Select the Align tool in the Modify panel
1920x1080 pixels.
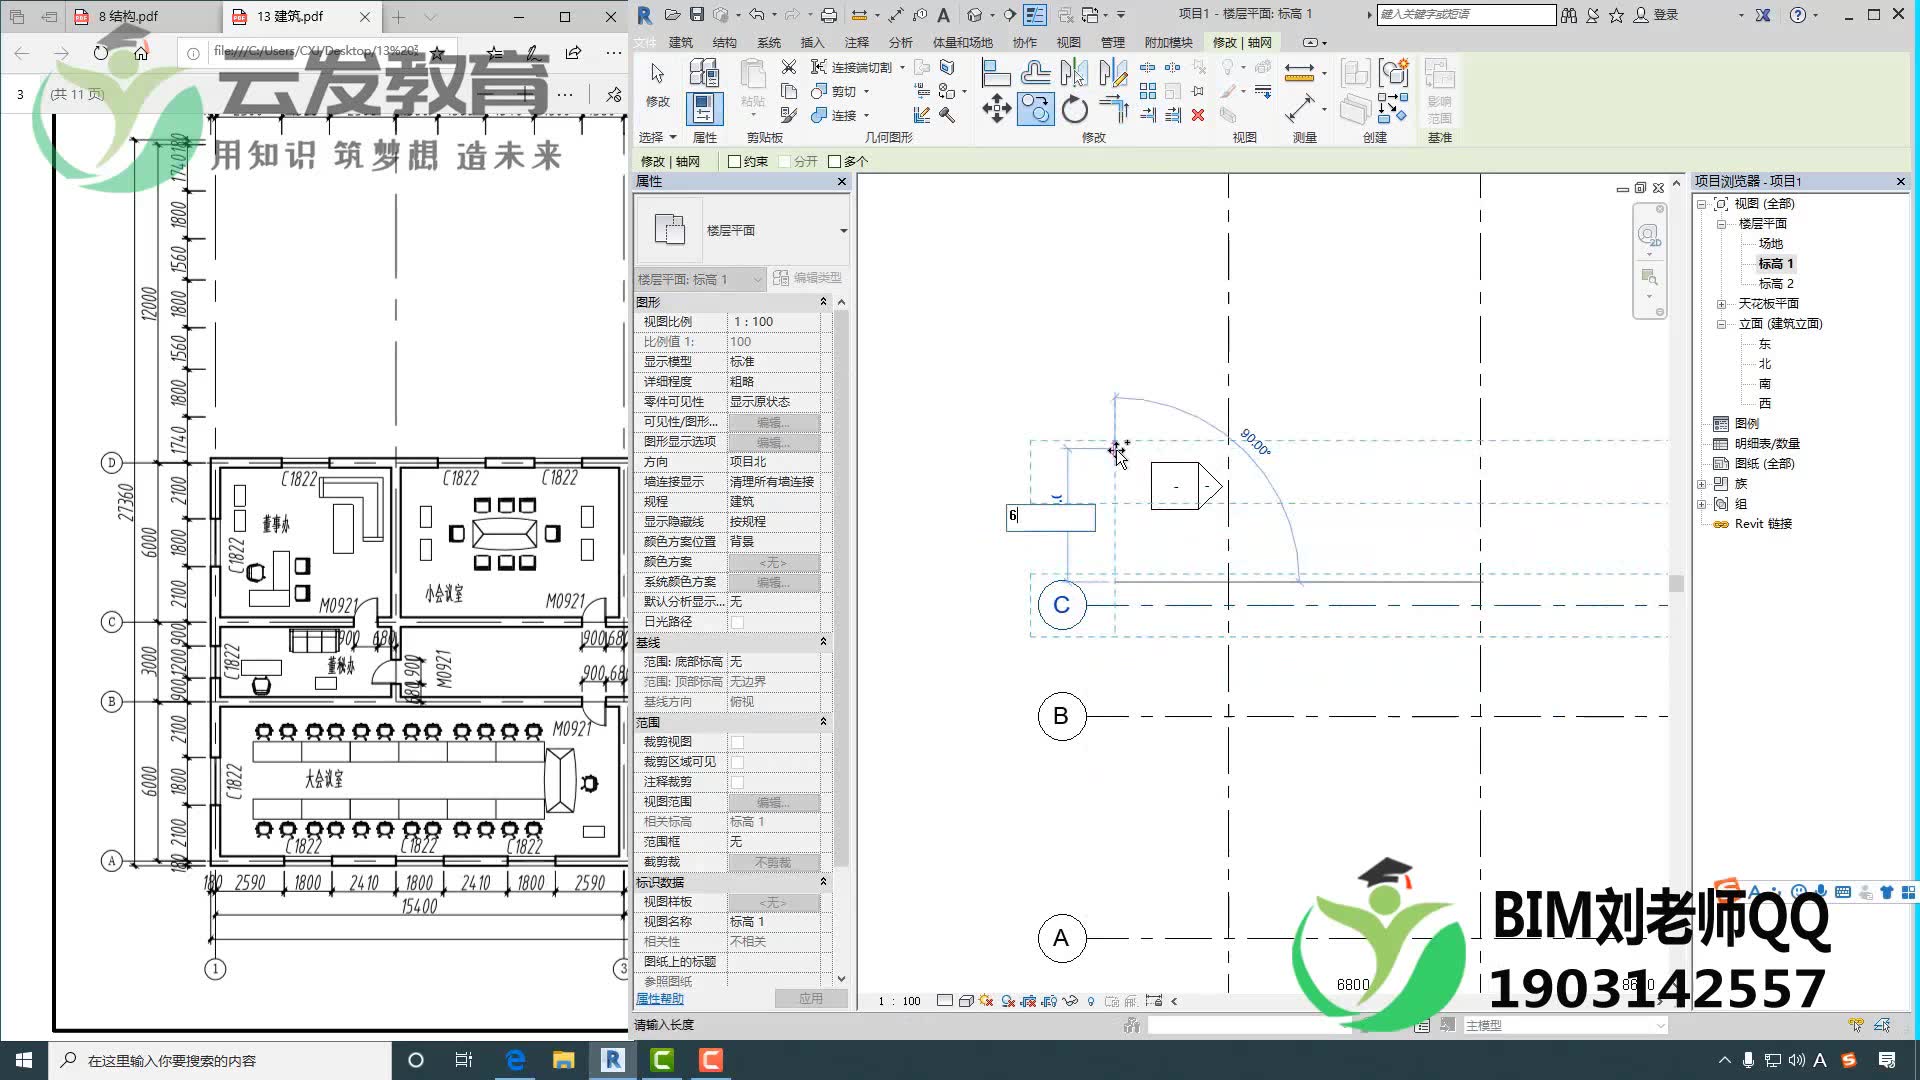coord(996,71)
